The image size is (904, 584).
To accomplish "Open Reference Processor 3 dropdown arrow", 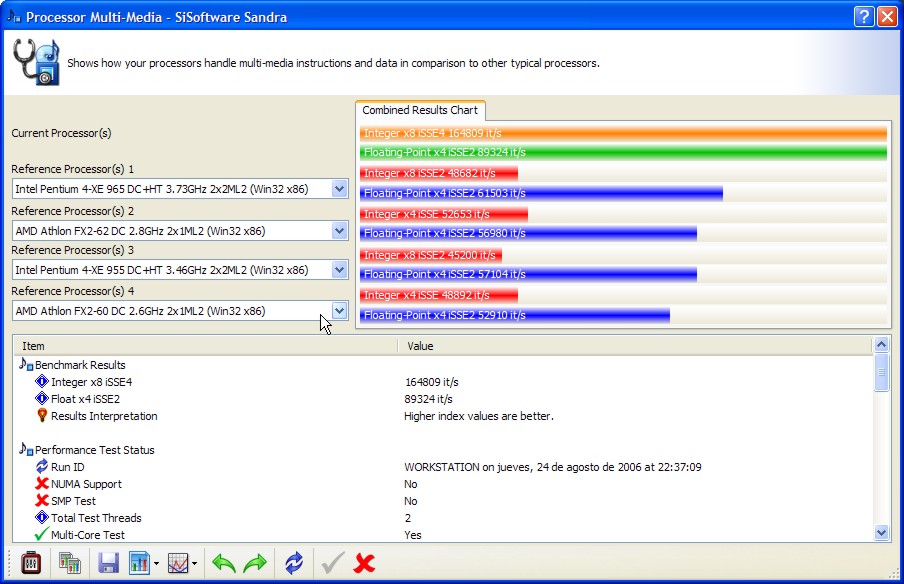I will [x=340, y=269].
